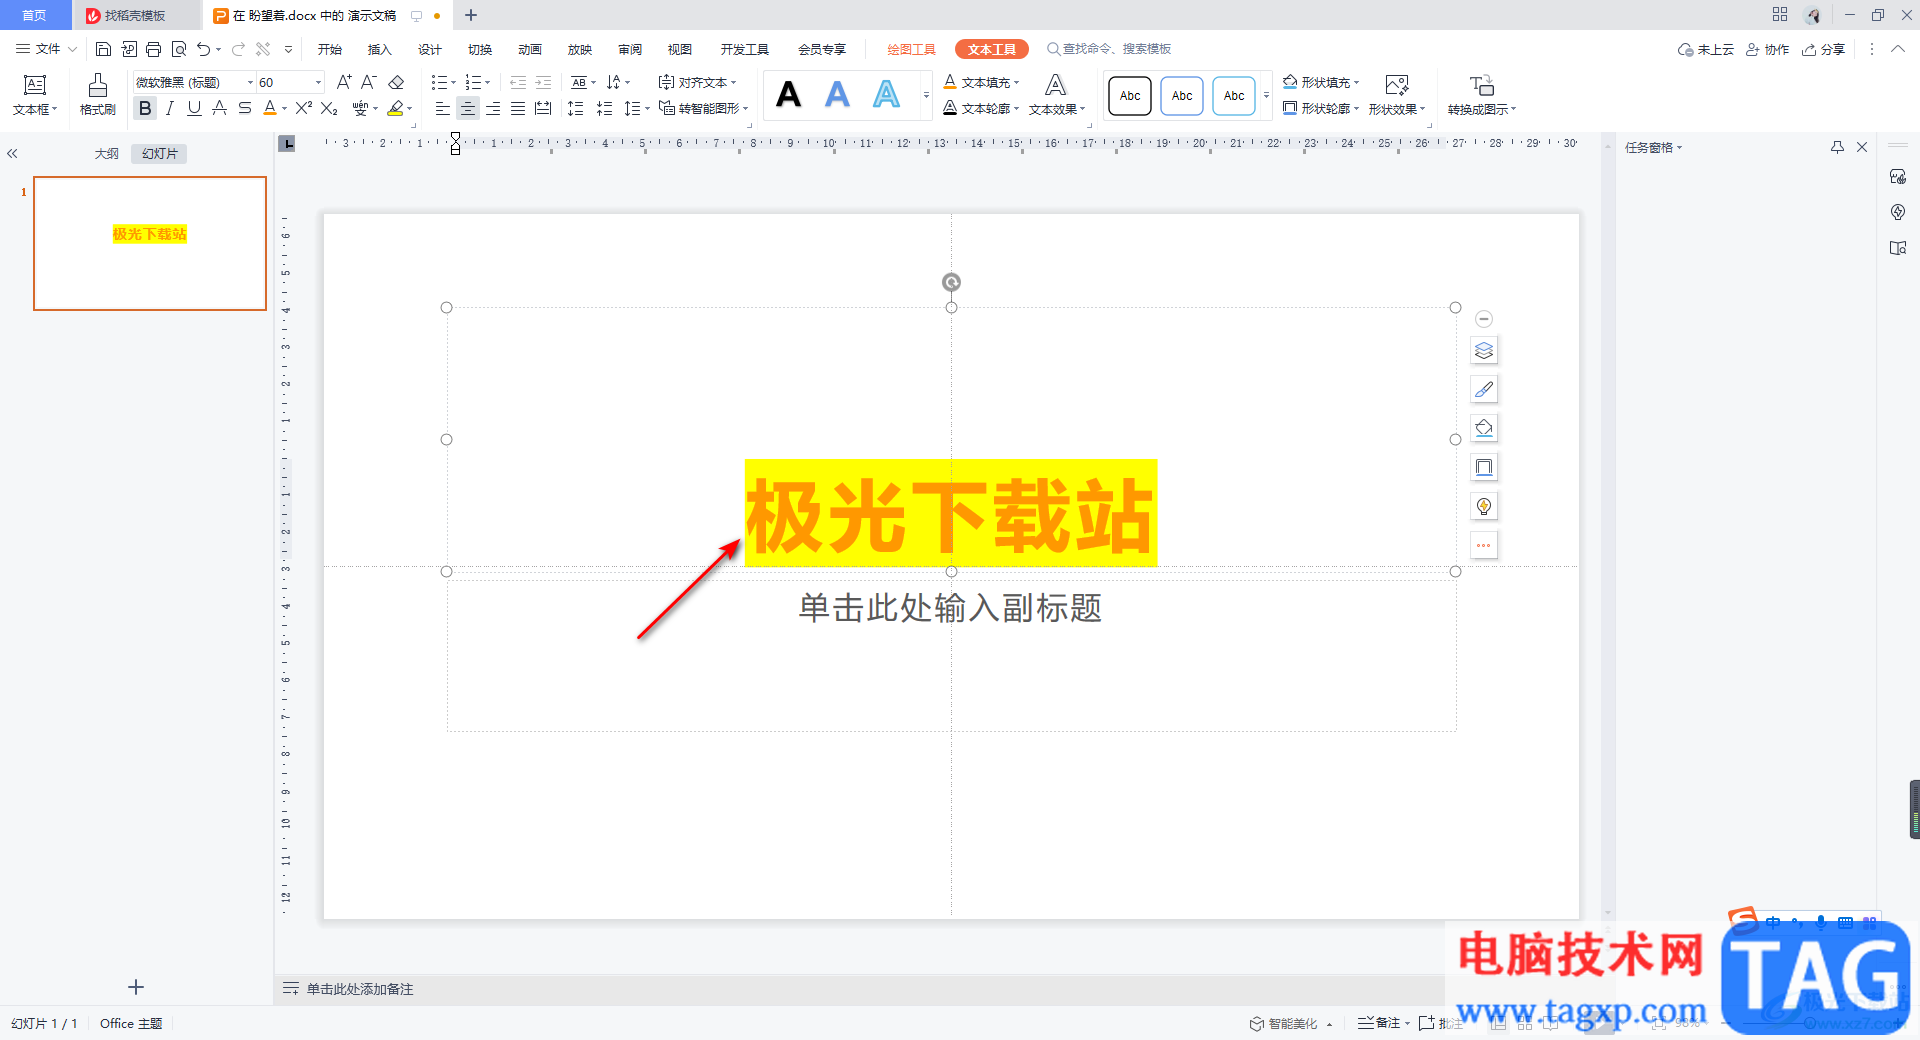Click Smart Beautify in status bar
Viewport: 1920px width, 1040px height.
click(x=1290, y=1023)
